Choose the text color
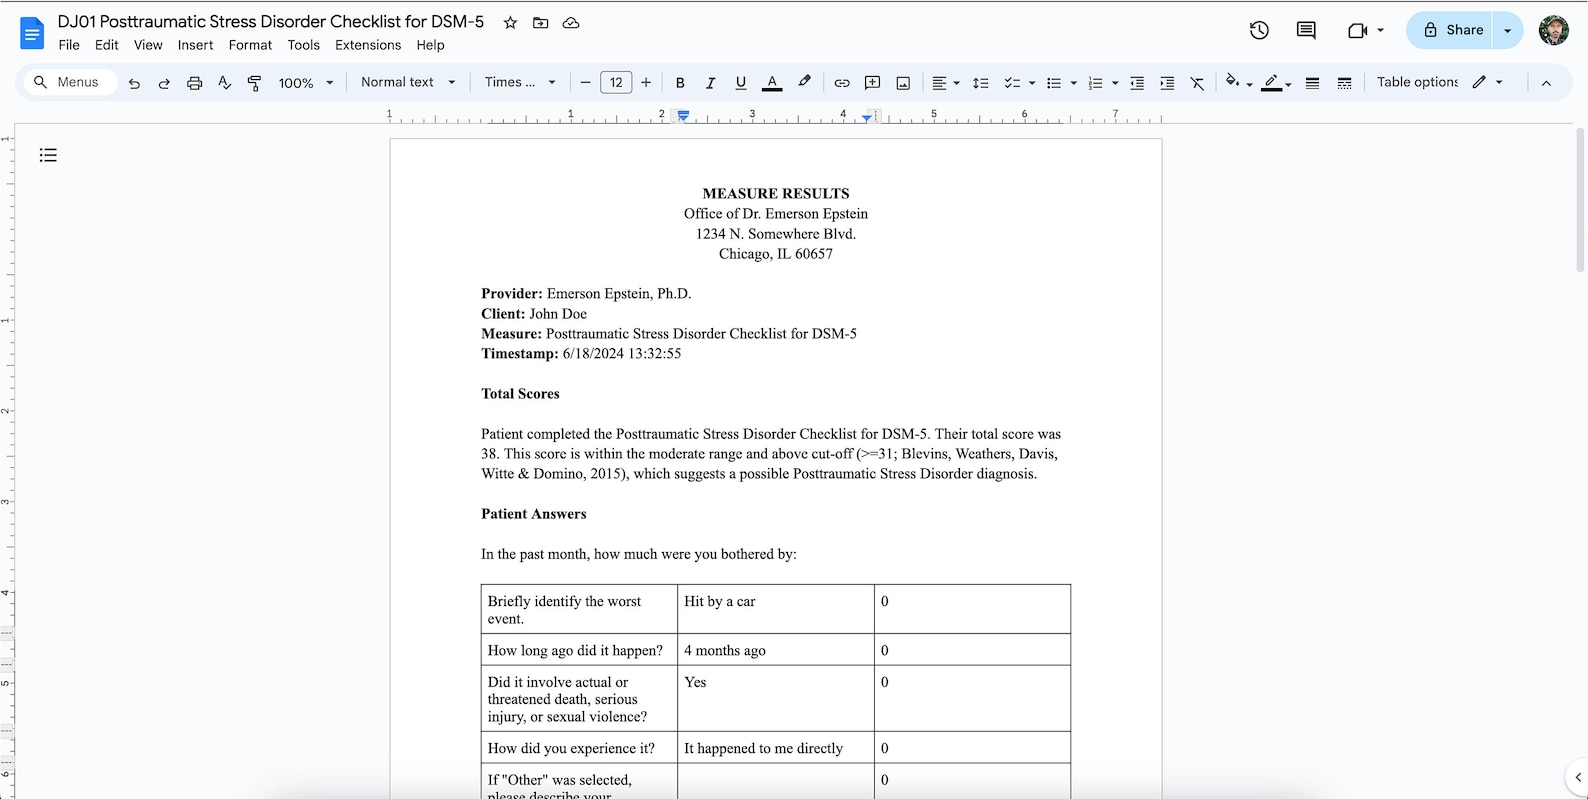This screenshot has height=799, width=1588. [x=772, y=83]
